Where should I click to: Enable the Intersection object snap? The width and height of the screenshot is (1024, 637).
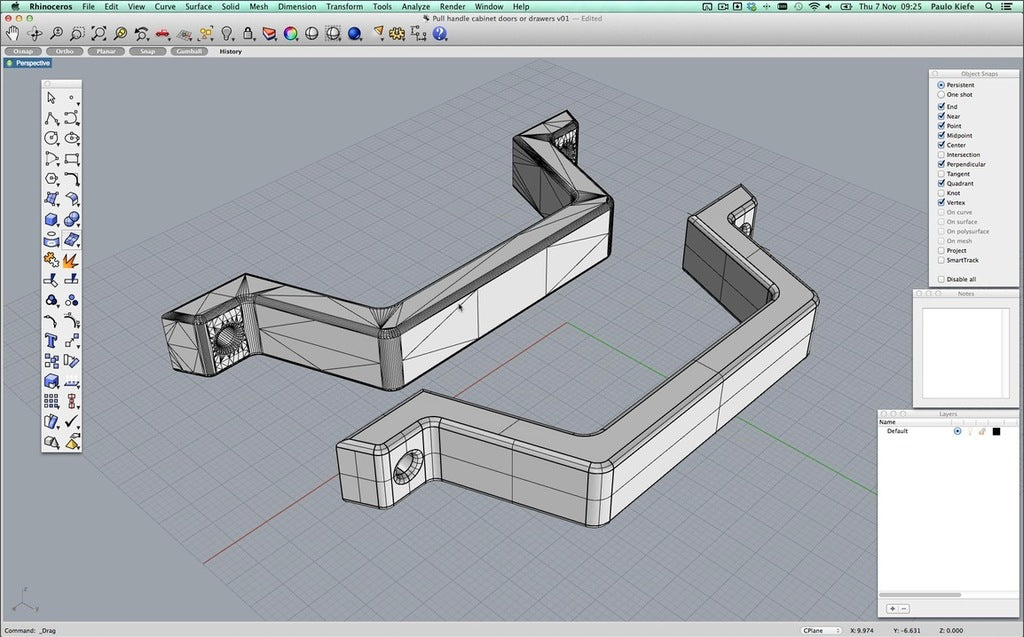pyautogui.click(x=941, y=155)
